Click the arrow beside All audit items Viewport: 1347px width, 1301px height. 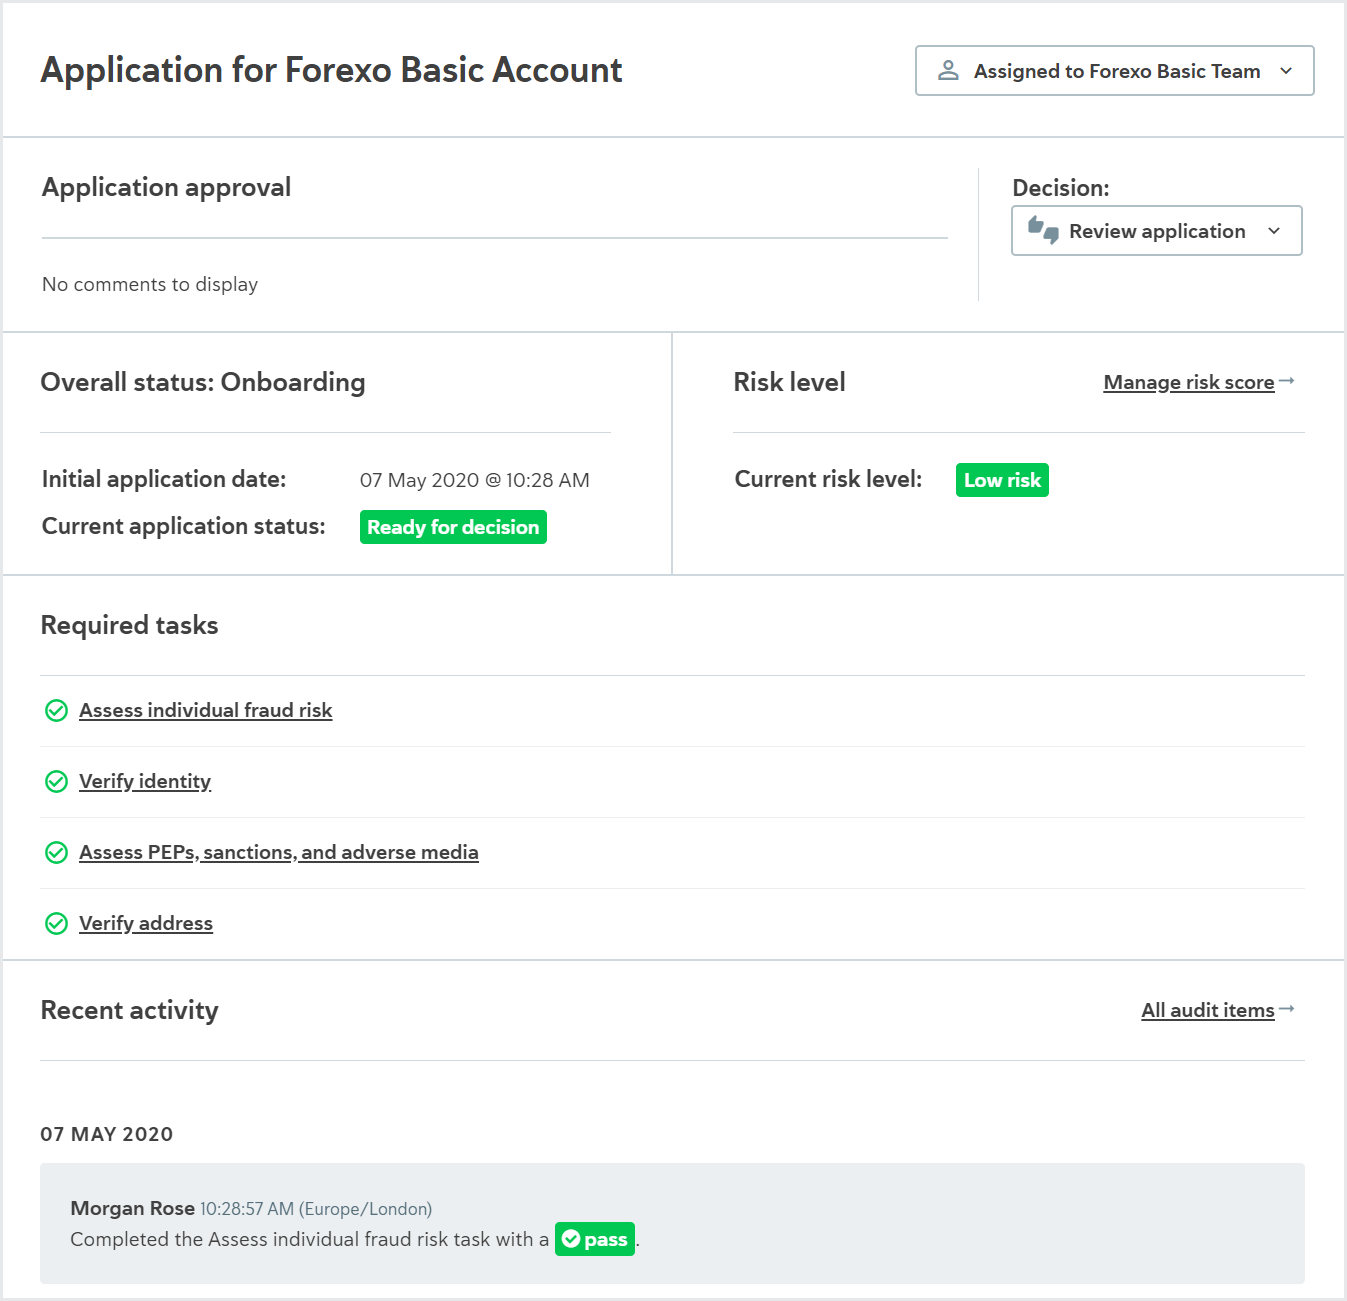coord(1287,1009)
